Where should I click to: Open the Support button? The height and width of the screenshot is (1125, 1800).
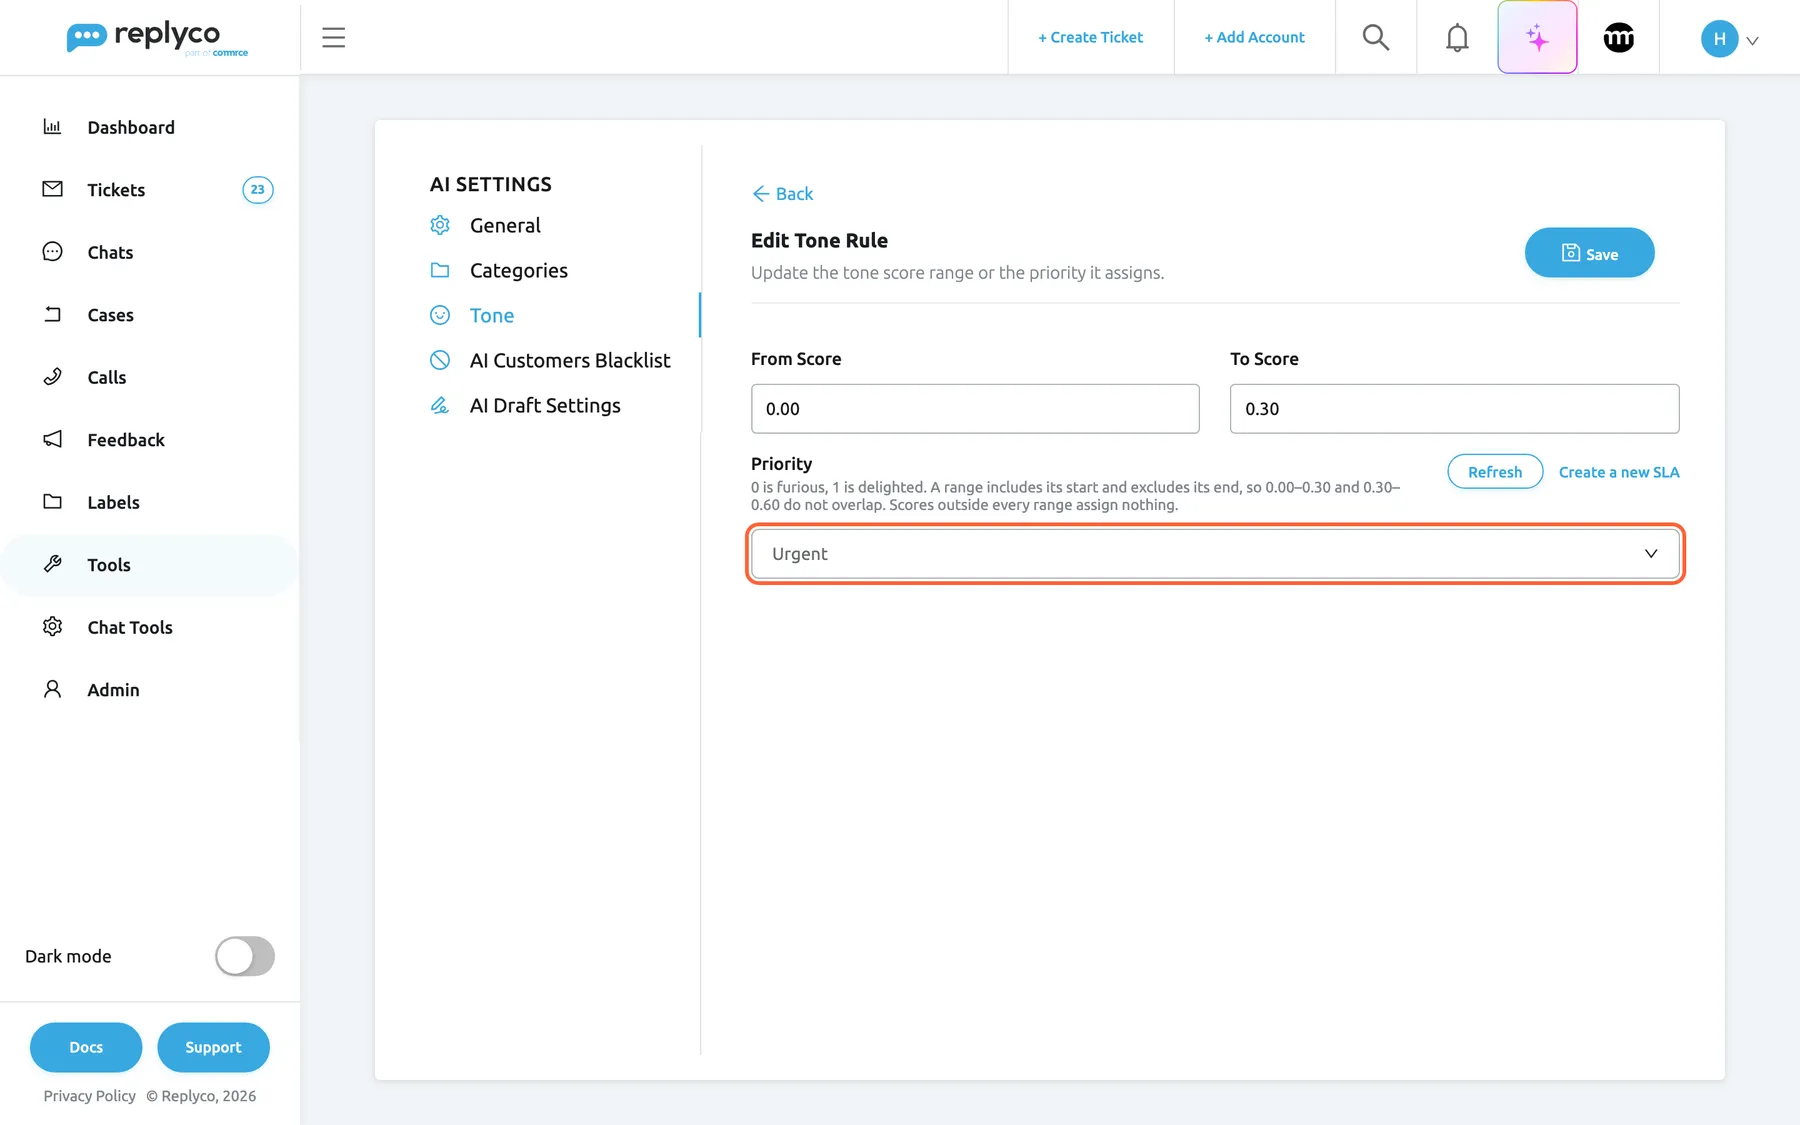(x=213, y=1047)
